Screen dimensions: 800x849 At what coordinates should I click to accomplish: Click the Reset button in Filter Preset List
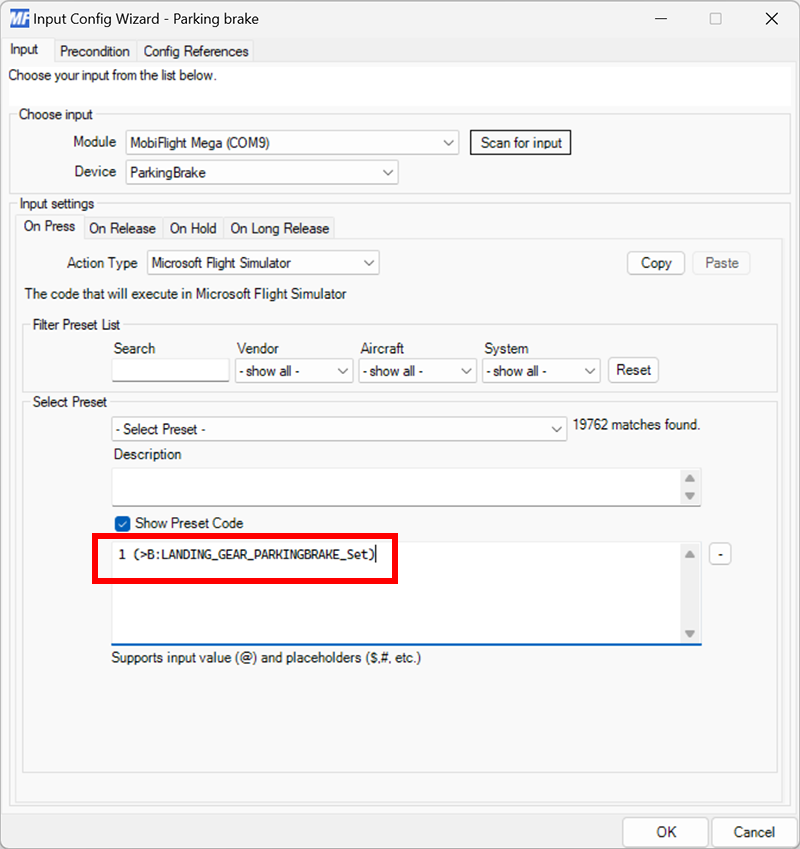pos(633,370)
